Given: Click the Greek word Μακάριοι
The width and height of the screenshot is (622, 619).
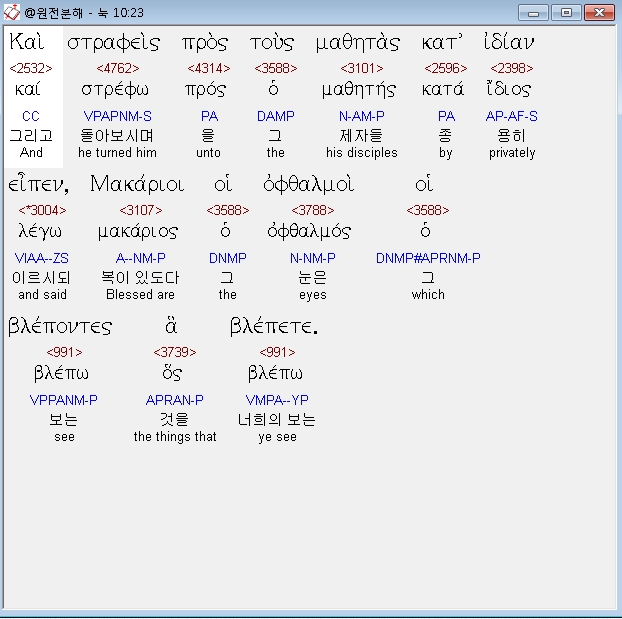Looking at the screenshot, I should [137, 184].
